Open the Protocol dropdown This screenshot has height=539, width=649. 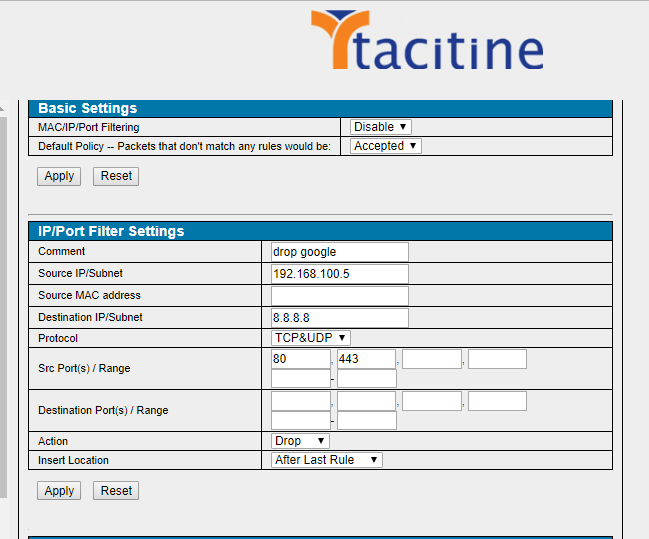tap(311, 338)
